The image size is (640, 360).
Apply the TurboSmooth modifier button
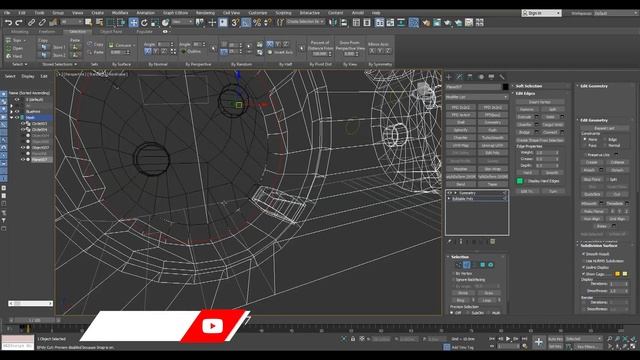coord(493,138)
